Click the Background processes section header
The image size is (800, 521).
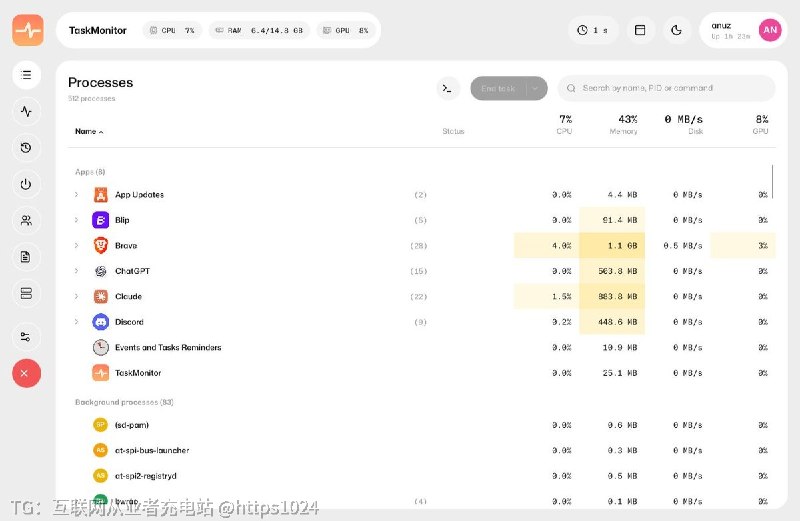tap(124, 402)
